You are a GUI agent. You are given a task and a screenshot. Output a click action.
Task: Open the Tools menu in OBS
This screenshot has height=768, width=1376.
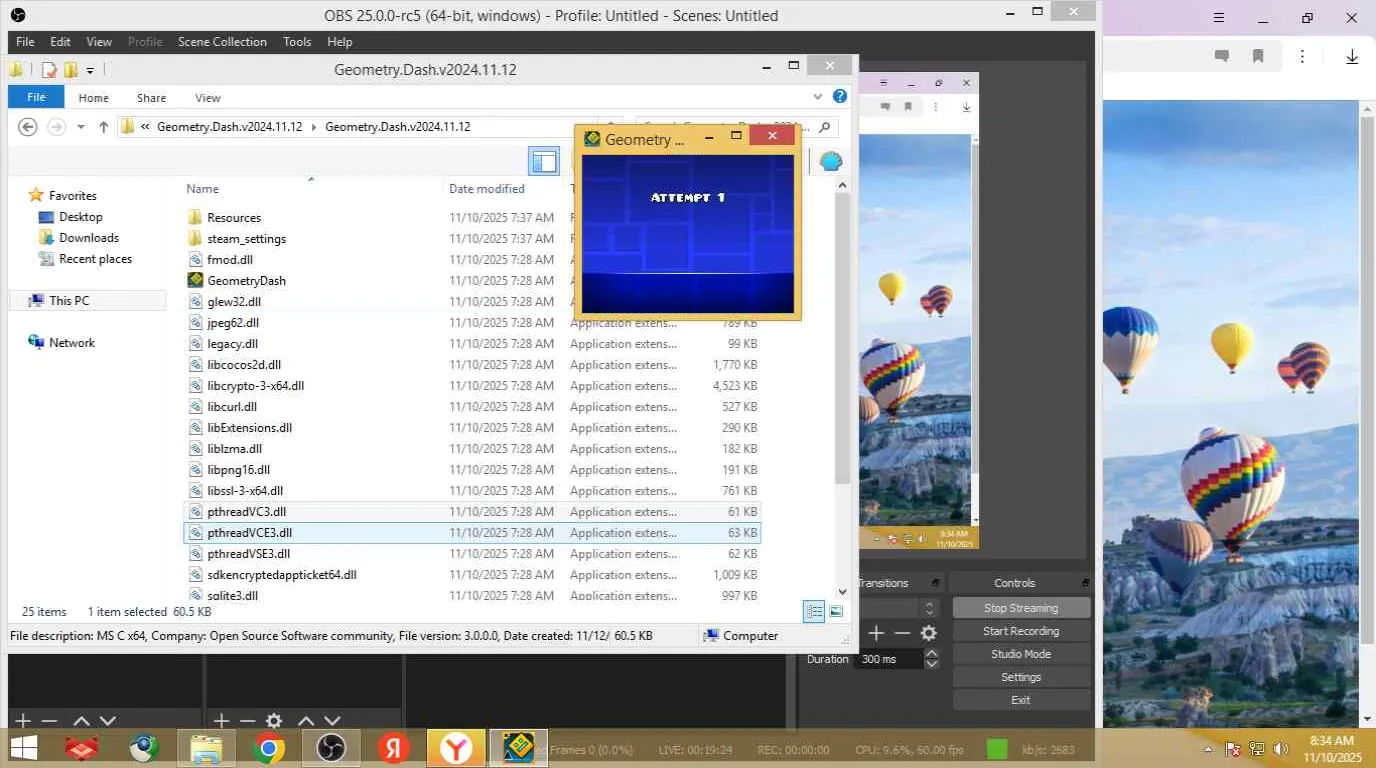coord(297,42)
